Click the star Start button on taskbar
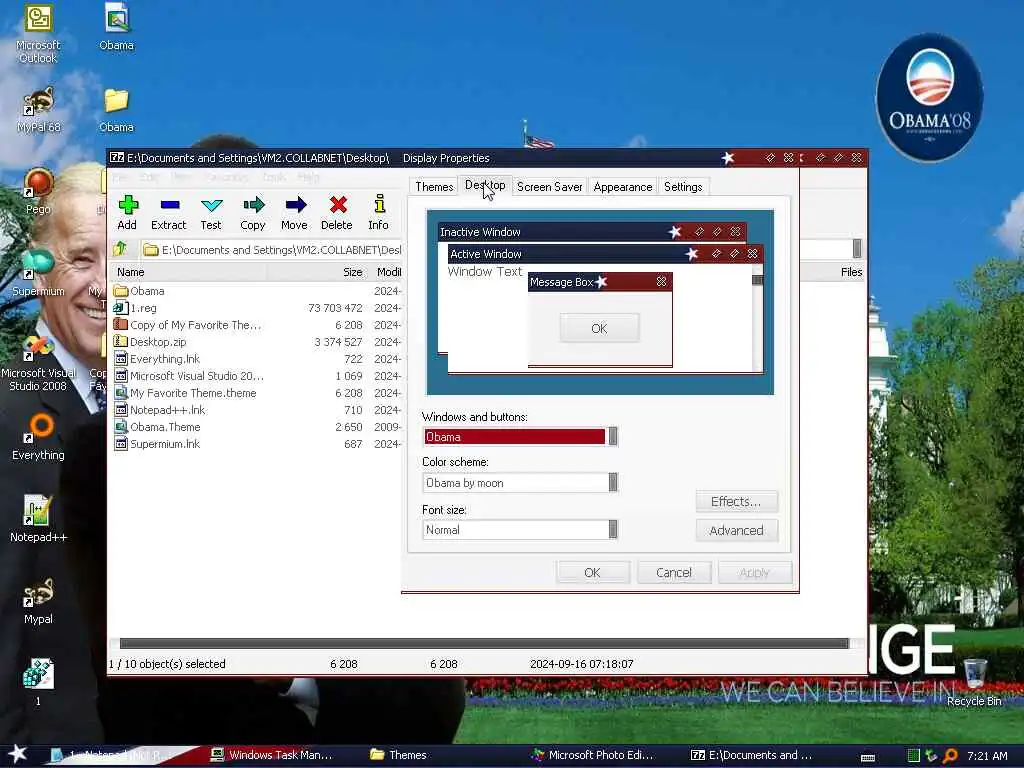 (x=17, y=754)
